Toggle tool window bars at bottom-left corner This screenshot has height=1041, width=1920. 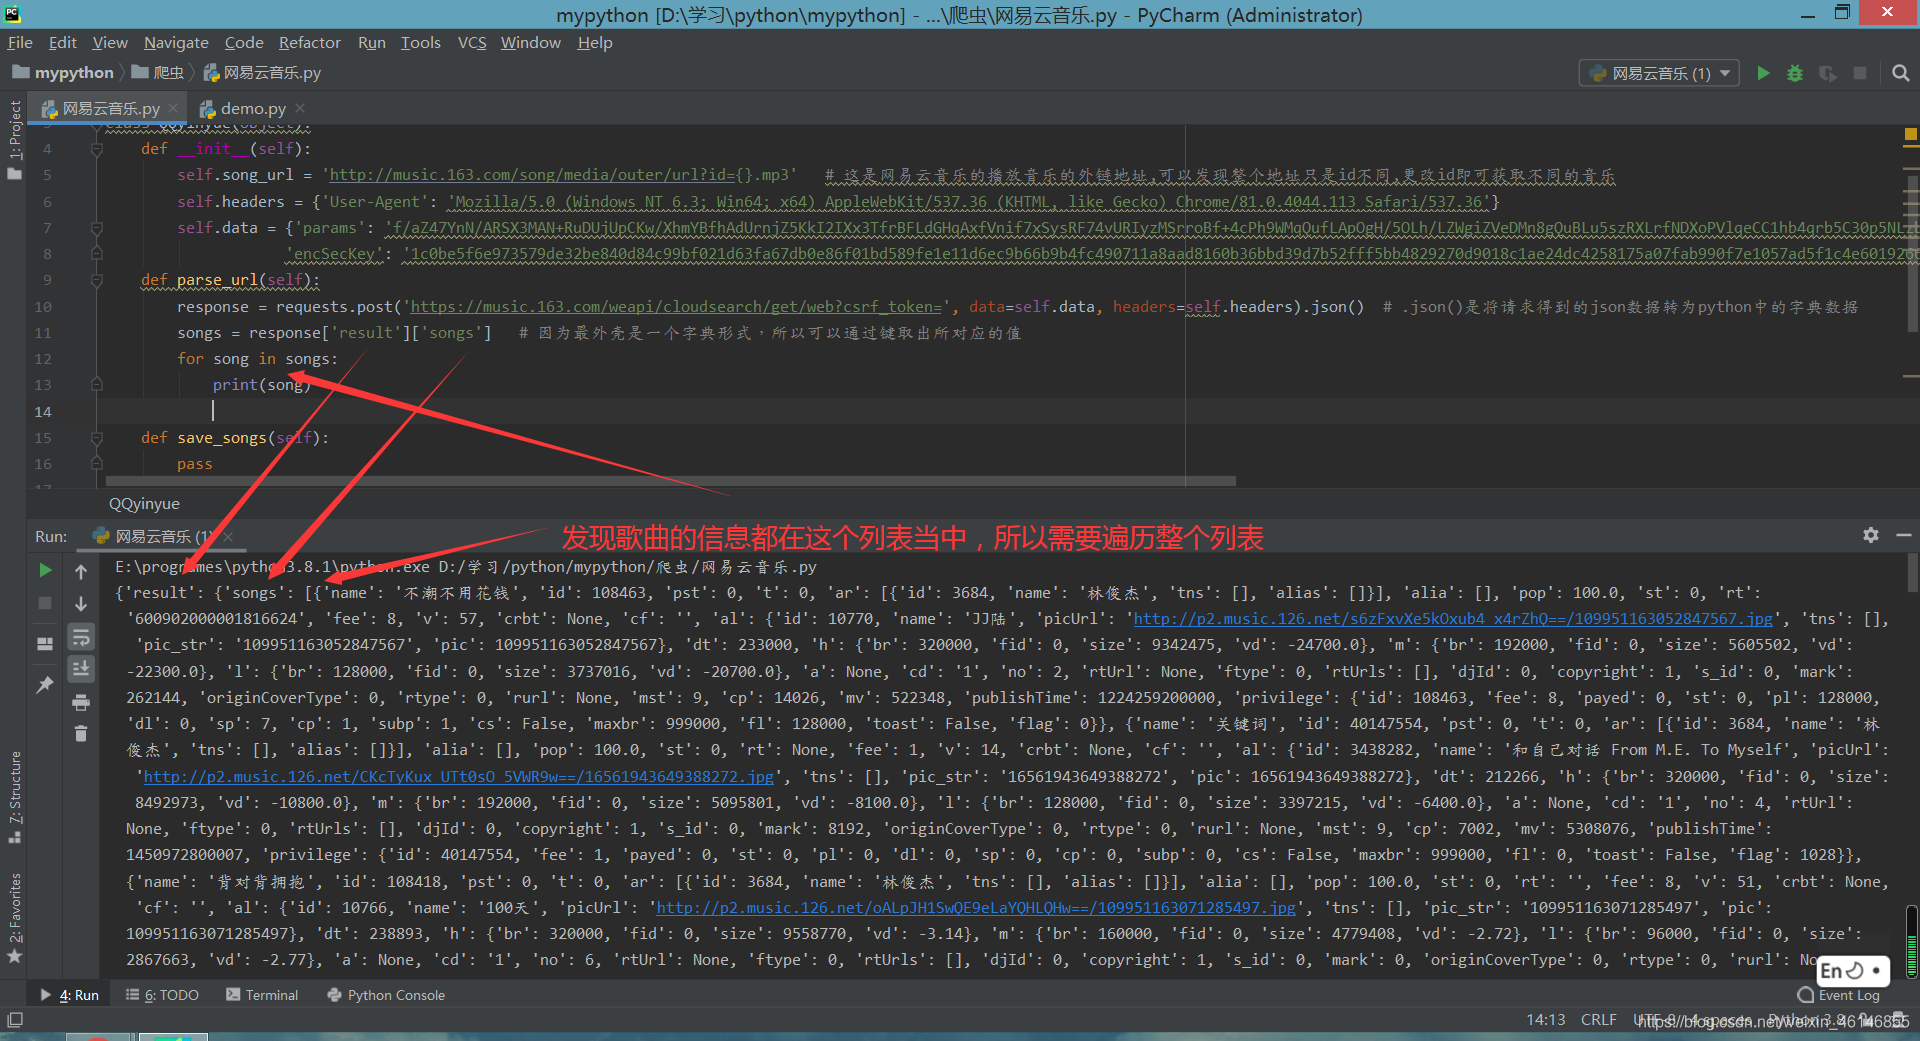pos(14,1020)
